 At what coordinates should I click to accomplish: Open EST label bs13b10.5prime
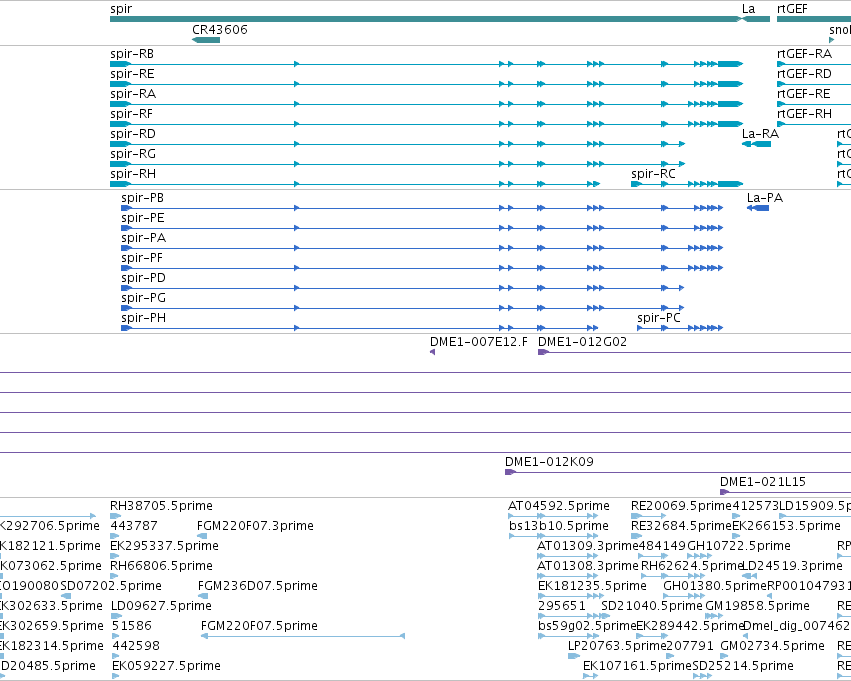558,526
